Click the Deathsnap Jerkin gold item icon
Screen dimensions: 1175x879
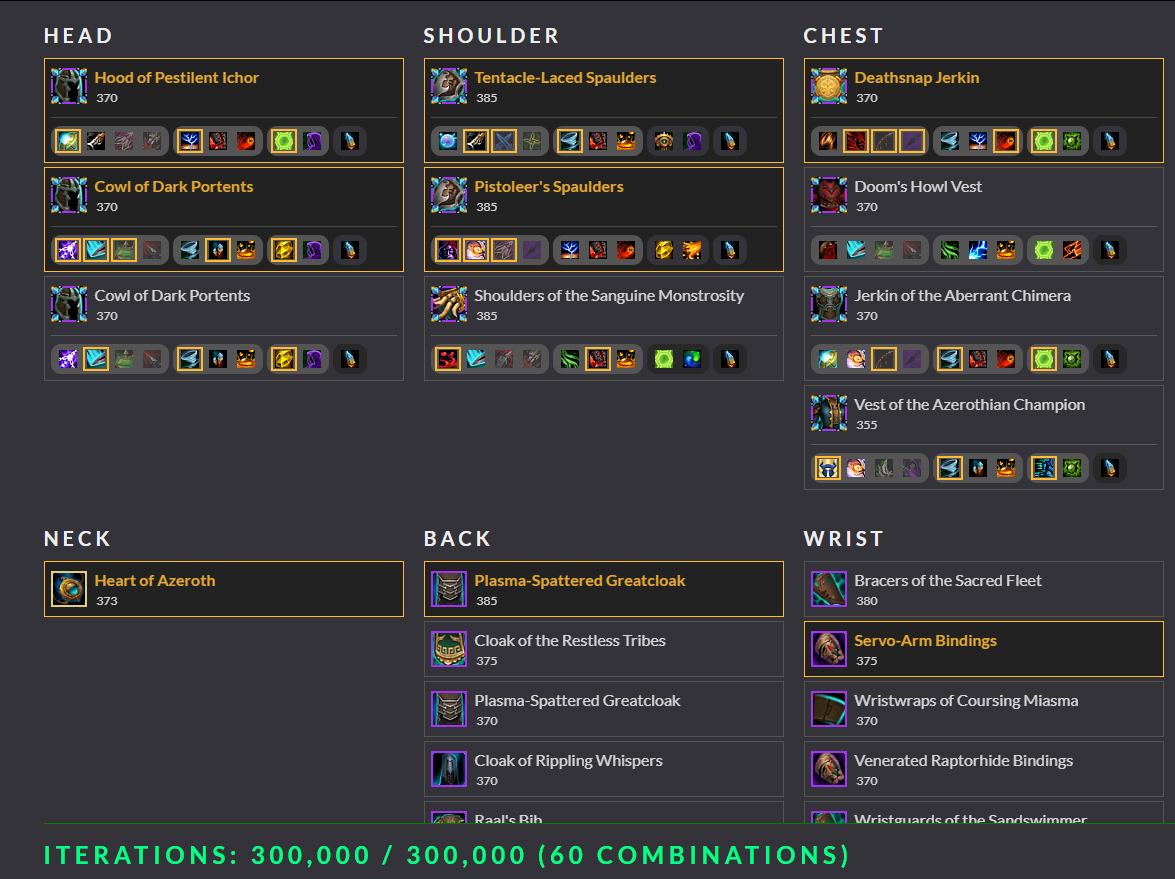(829, 86)
